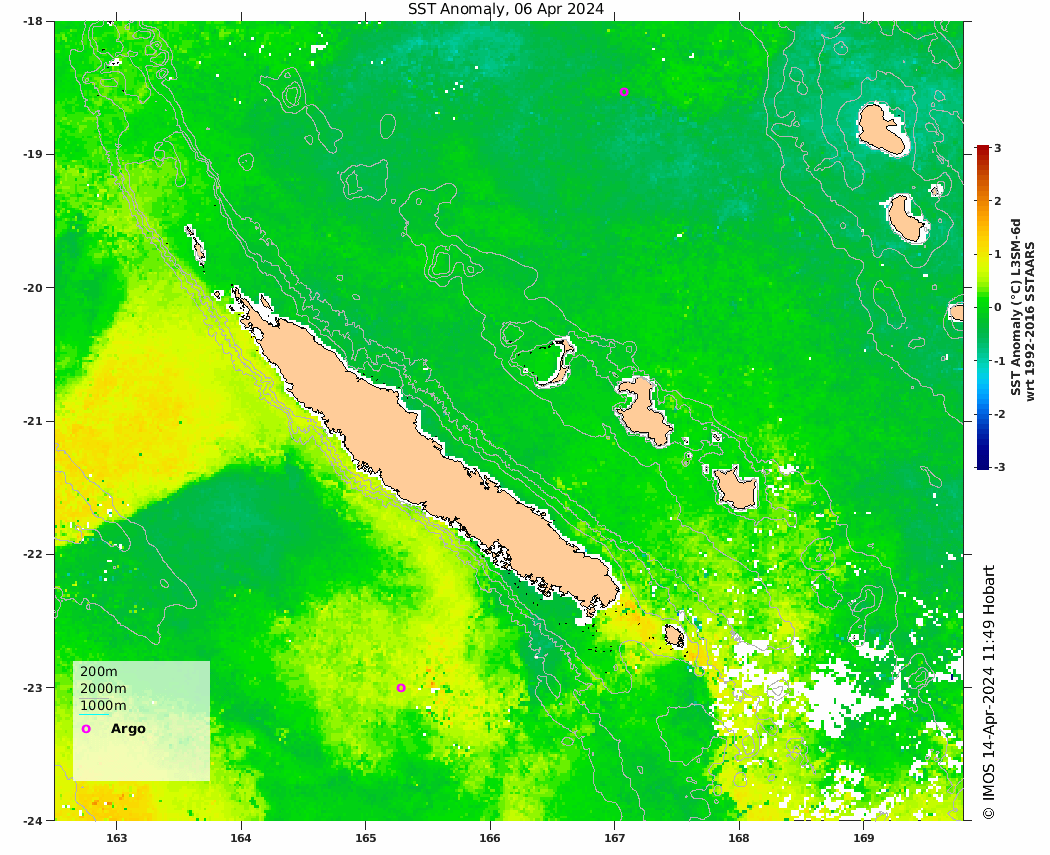Click the longitude axis label '166'
Screen dimensions: 1050x855
tap(490, 838)
